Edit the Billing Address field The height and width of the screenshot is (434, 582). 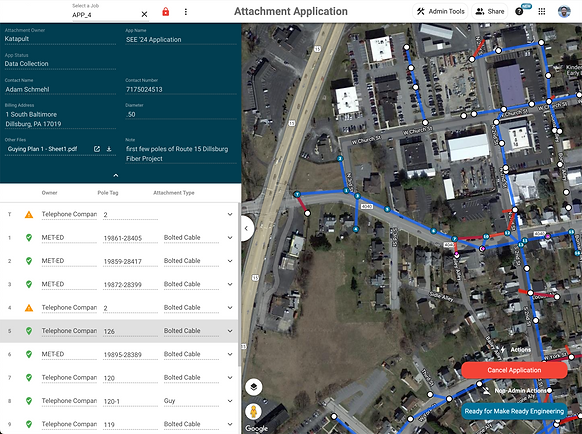pyautogui.click(x=60, y=119)
